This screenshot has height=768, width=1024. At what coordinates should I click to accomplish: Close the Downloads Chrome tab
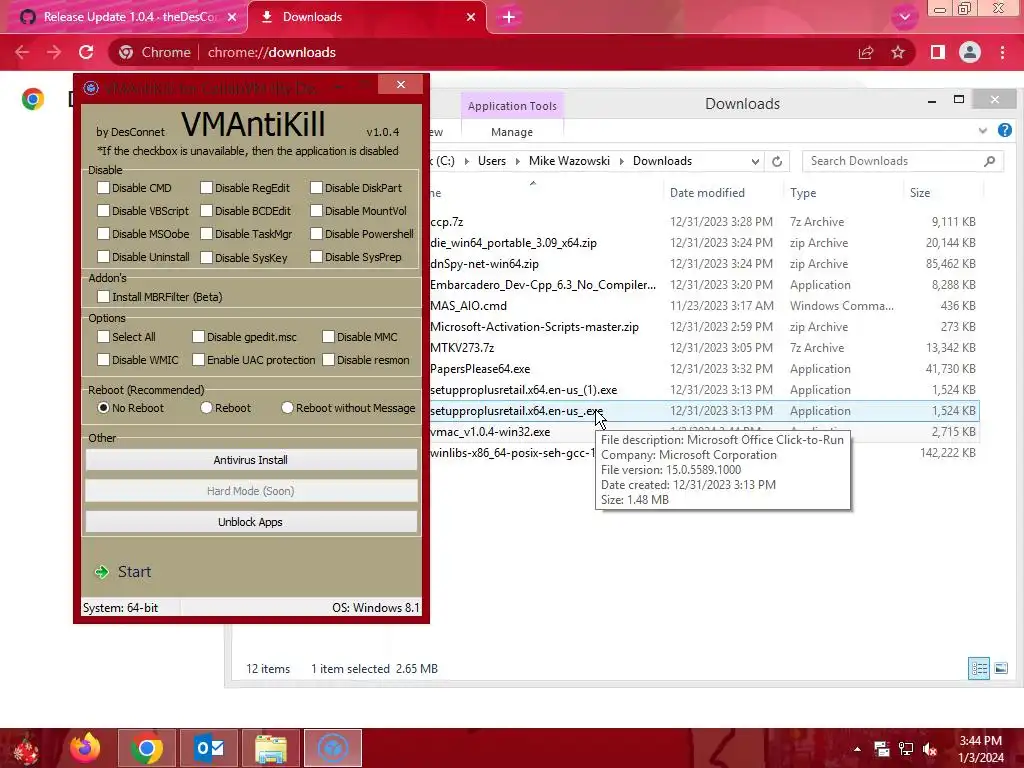tap(471, 17)
